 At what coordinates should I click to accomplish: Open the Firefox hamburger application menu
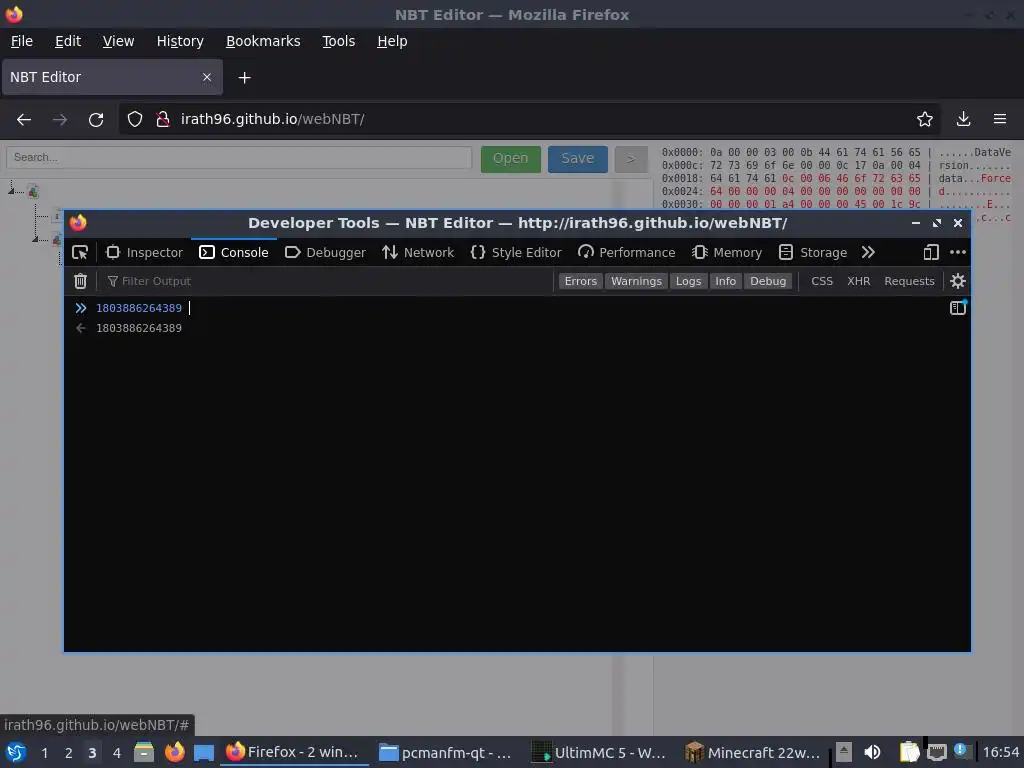coord(1000,120)
